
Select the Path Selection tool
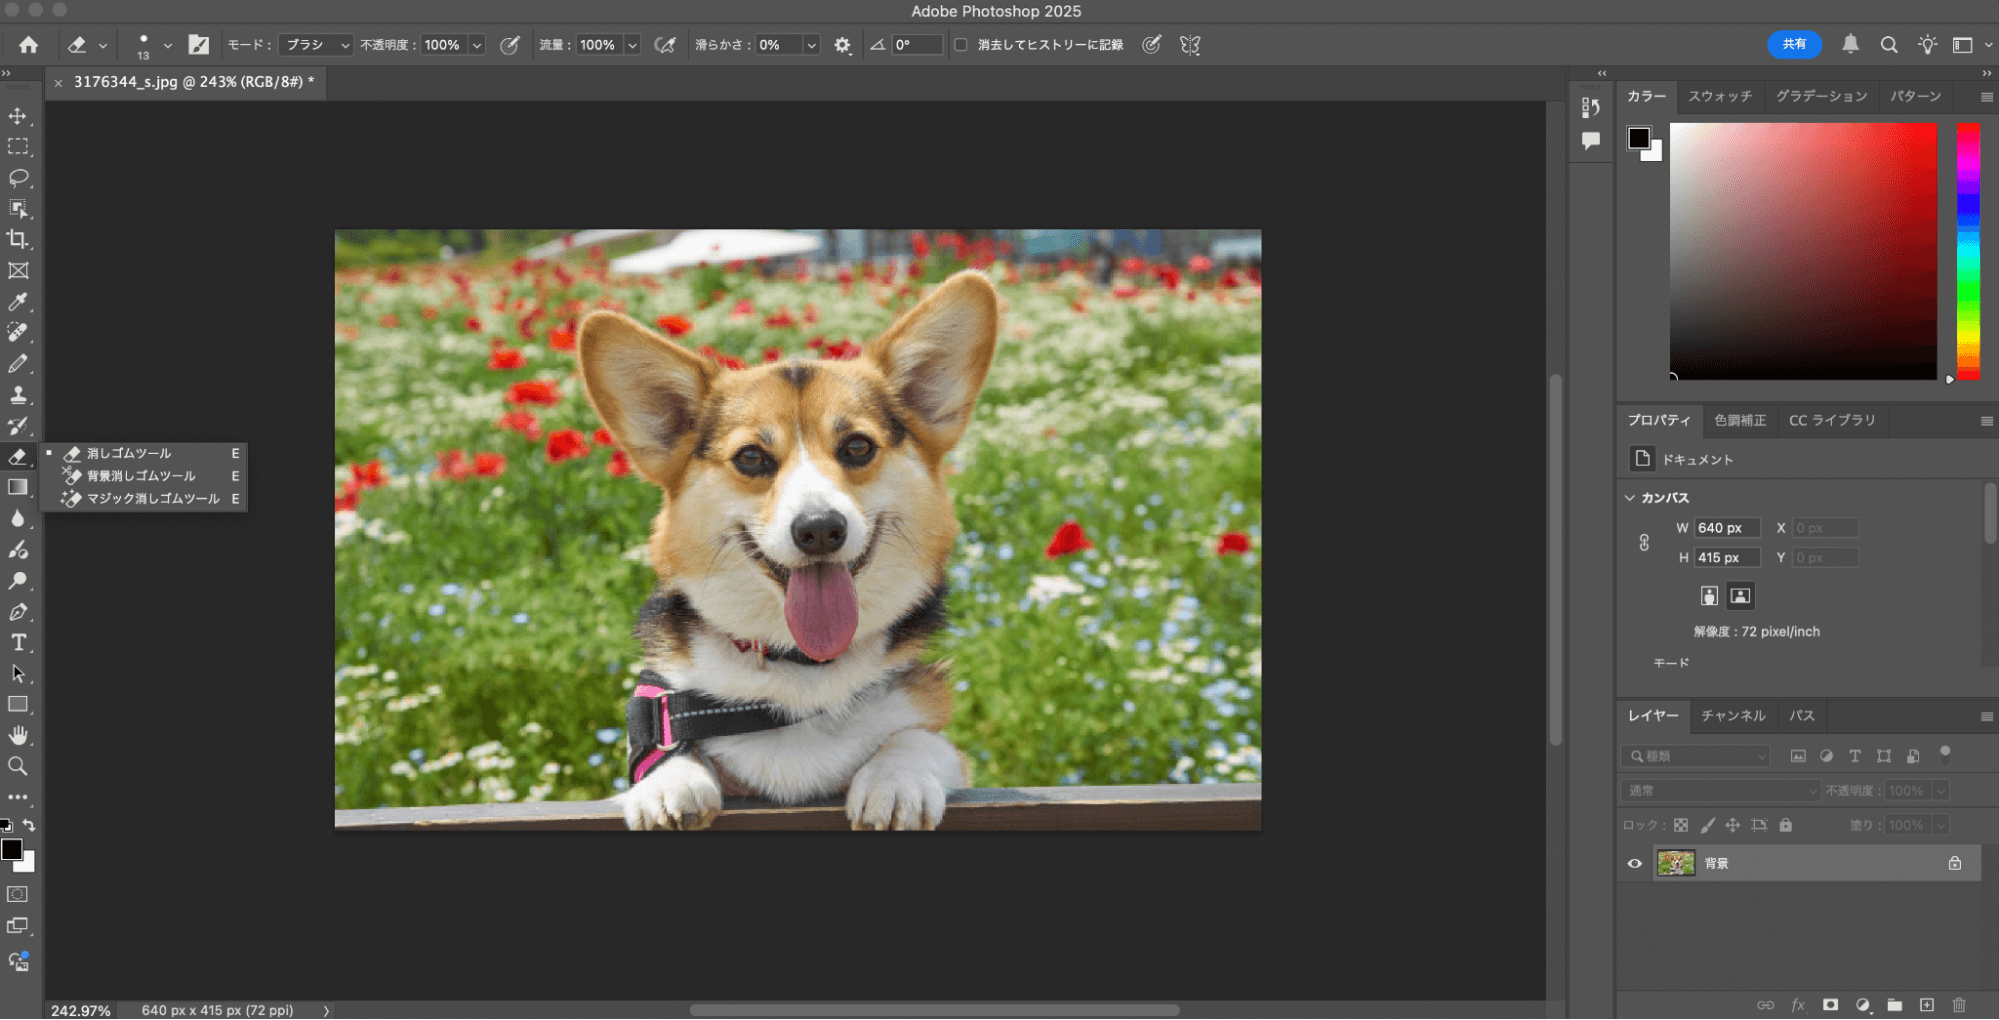(x=18, y=674)
